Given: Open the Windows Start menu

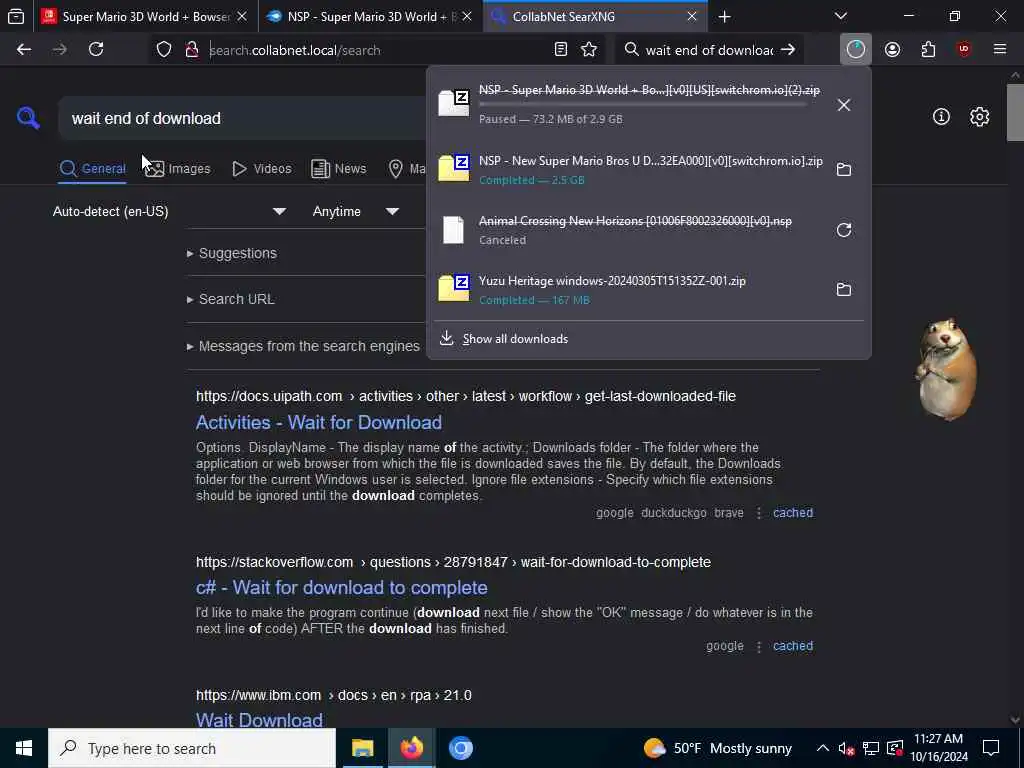Looking at the screenshot, I should point(24,748).
